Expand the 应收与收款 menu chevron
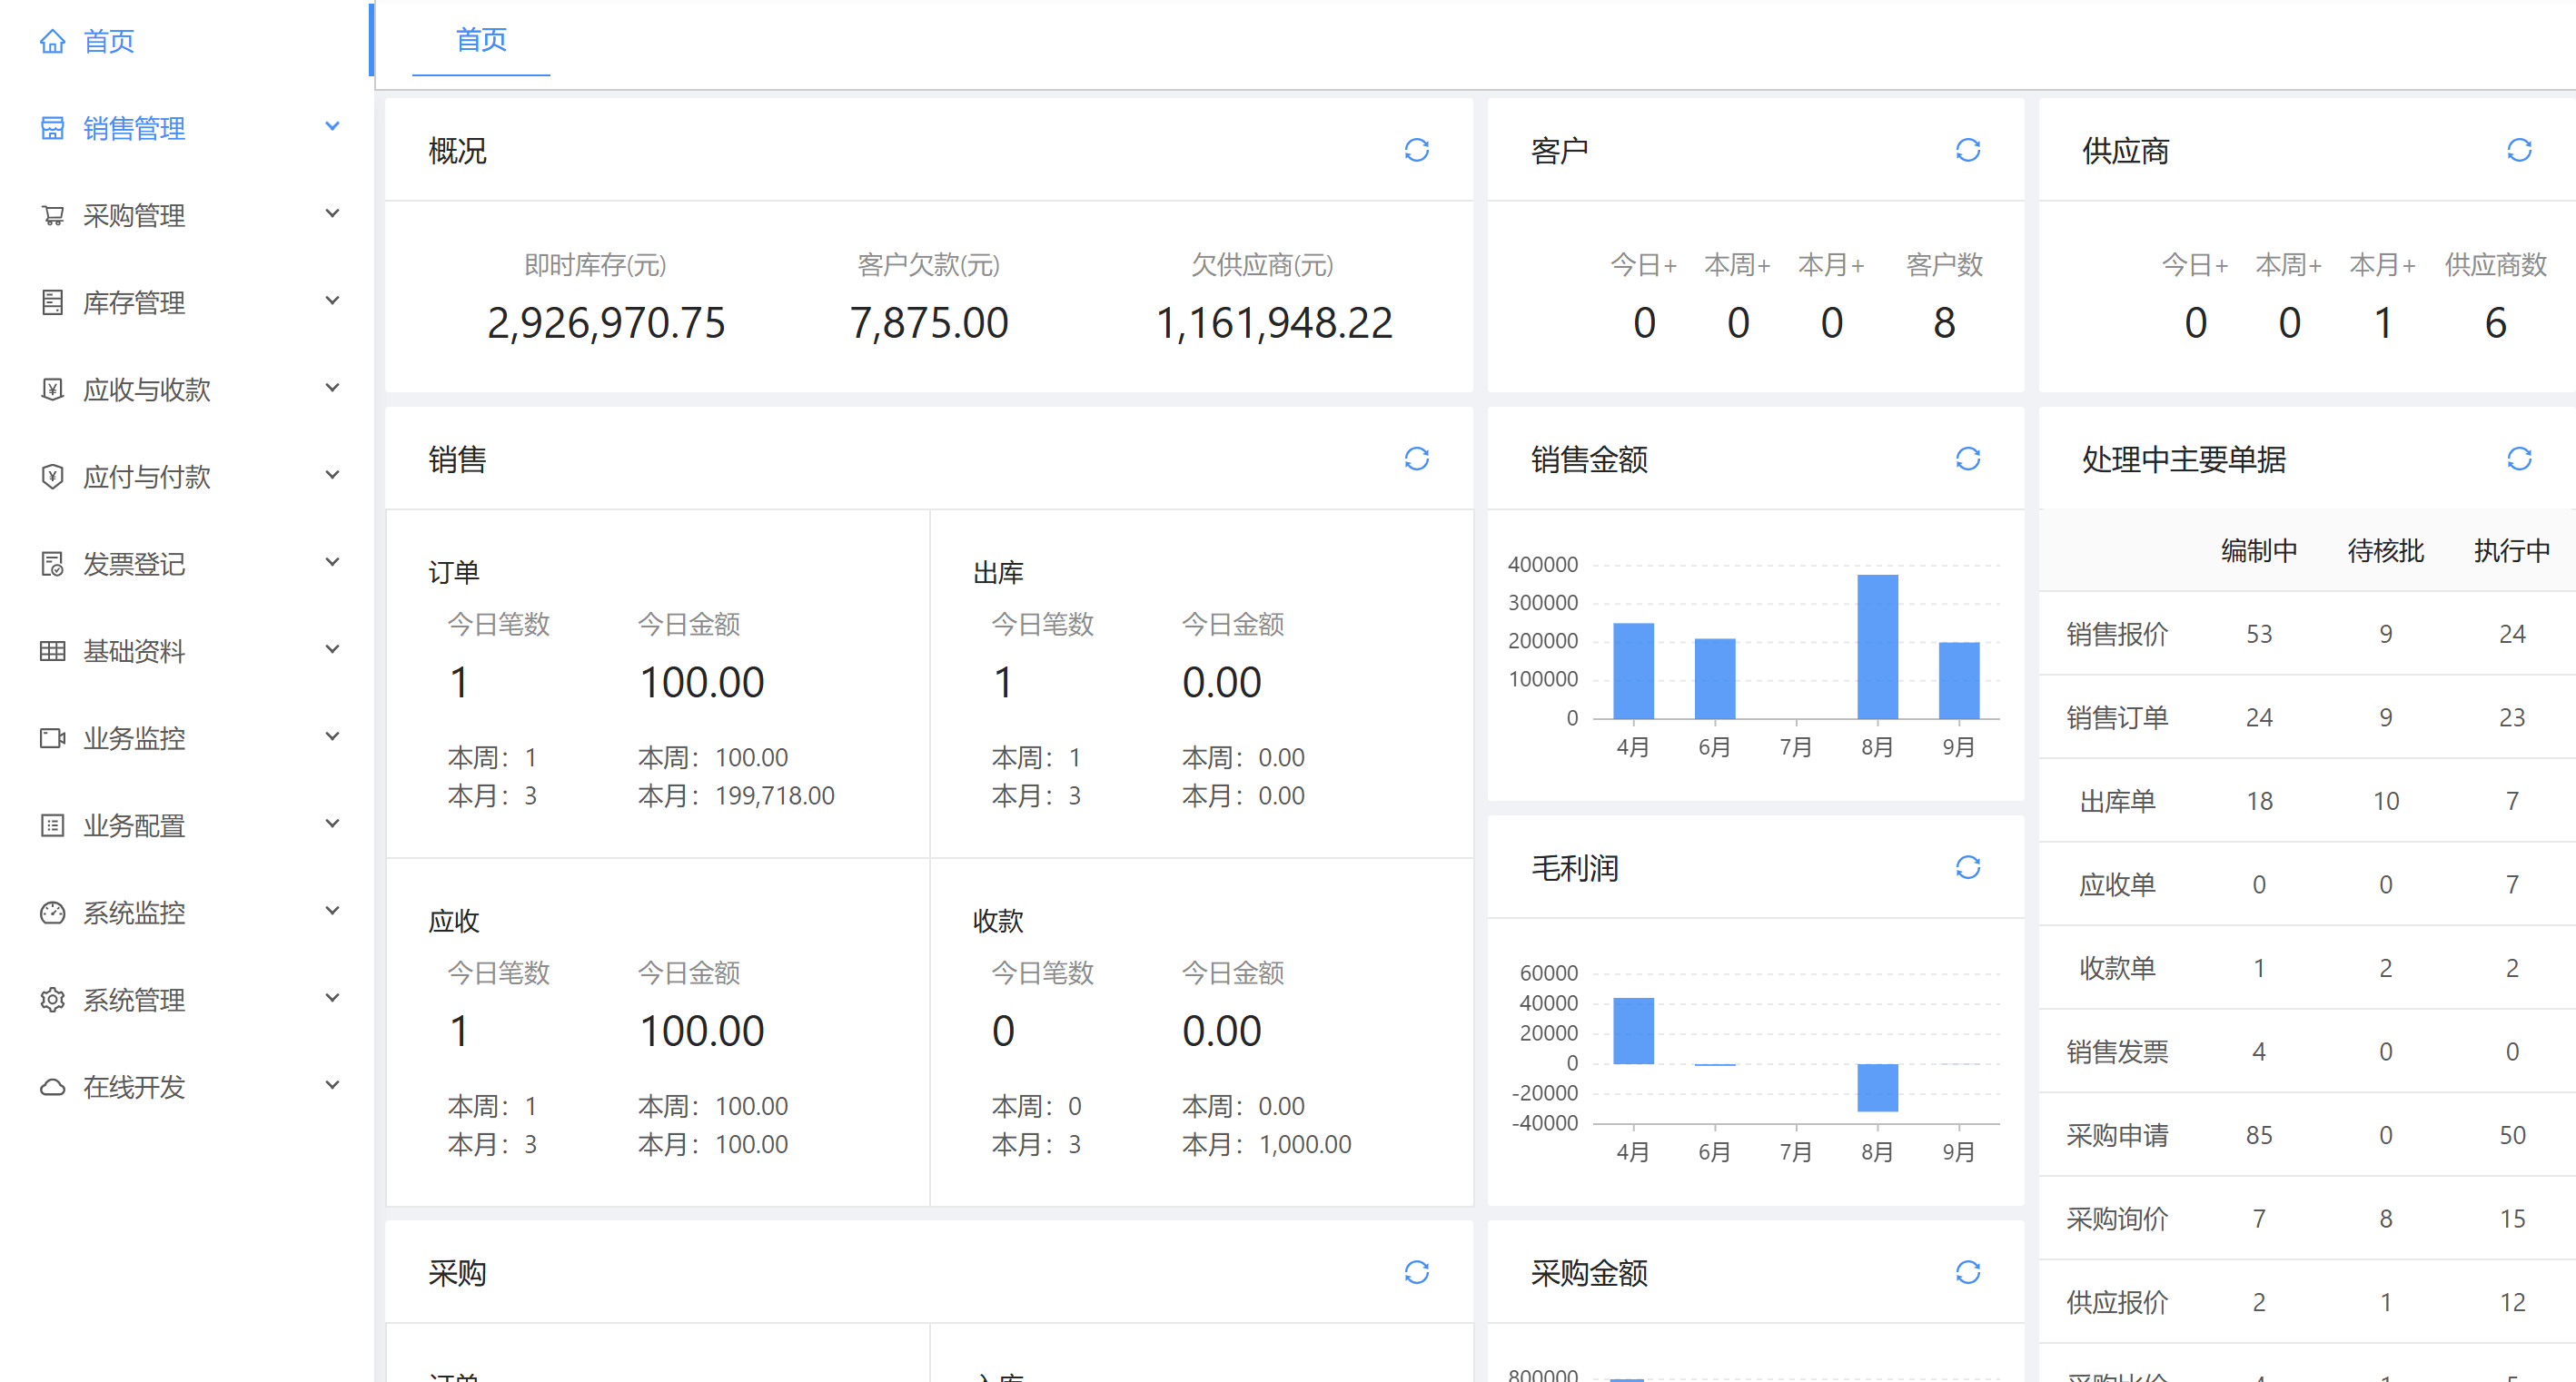Image resolution: width=2576 pixels, height=1382 pixels. point(333,388)
